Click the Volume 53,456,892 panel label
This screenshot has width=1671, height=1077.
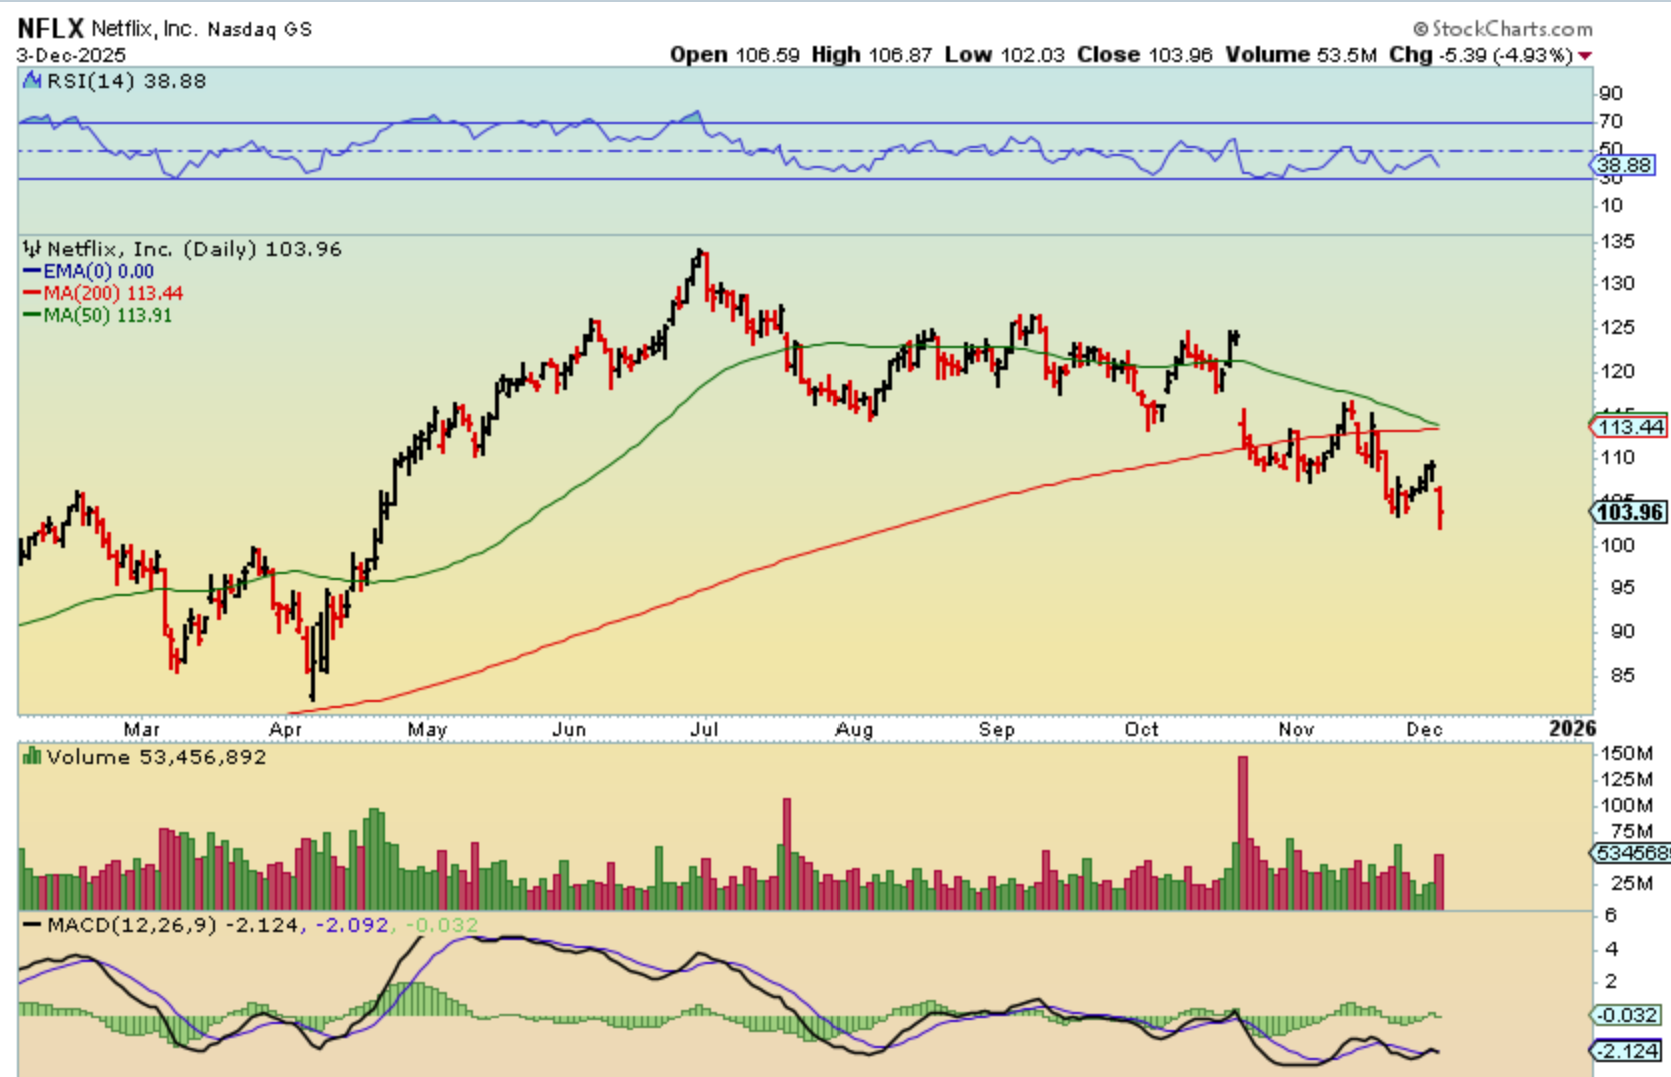156,757
